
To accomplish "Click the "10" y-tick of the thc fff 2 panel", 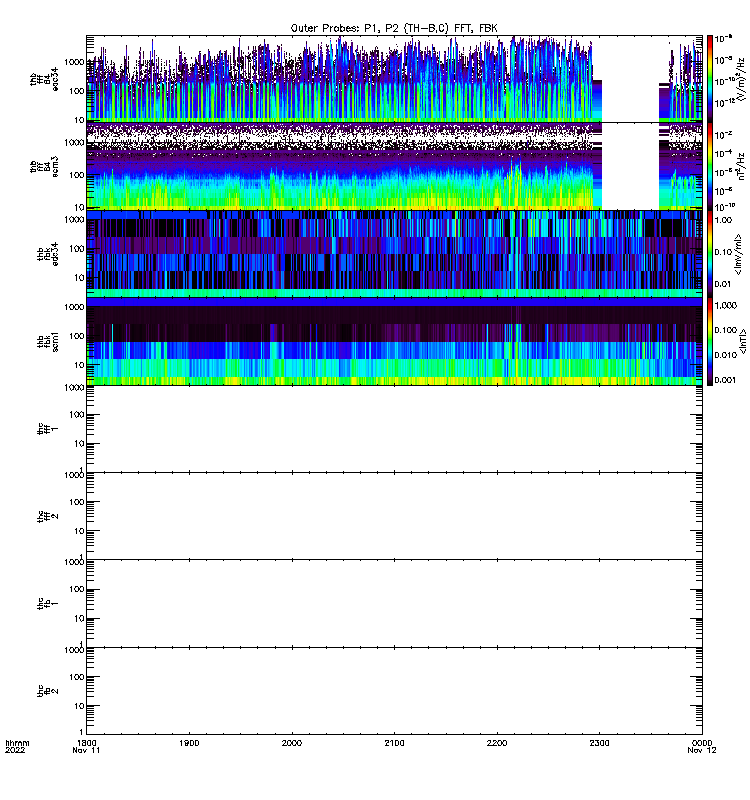I will point(79,531).
